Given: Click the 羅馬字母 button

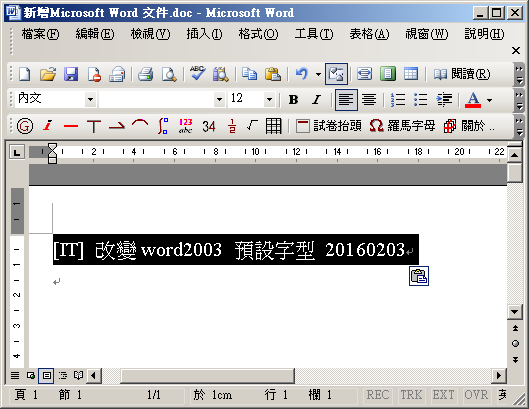Looking at the screenshot, I should point(402,126).
